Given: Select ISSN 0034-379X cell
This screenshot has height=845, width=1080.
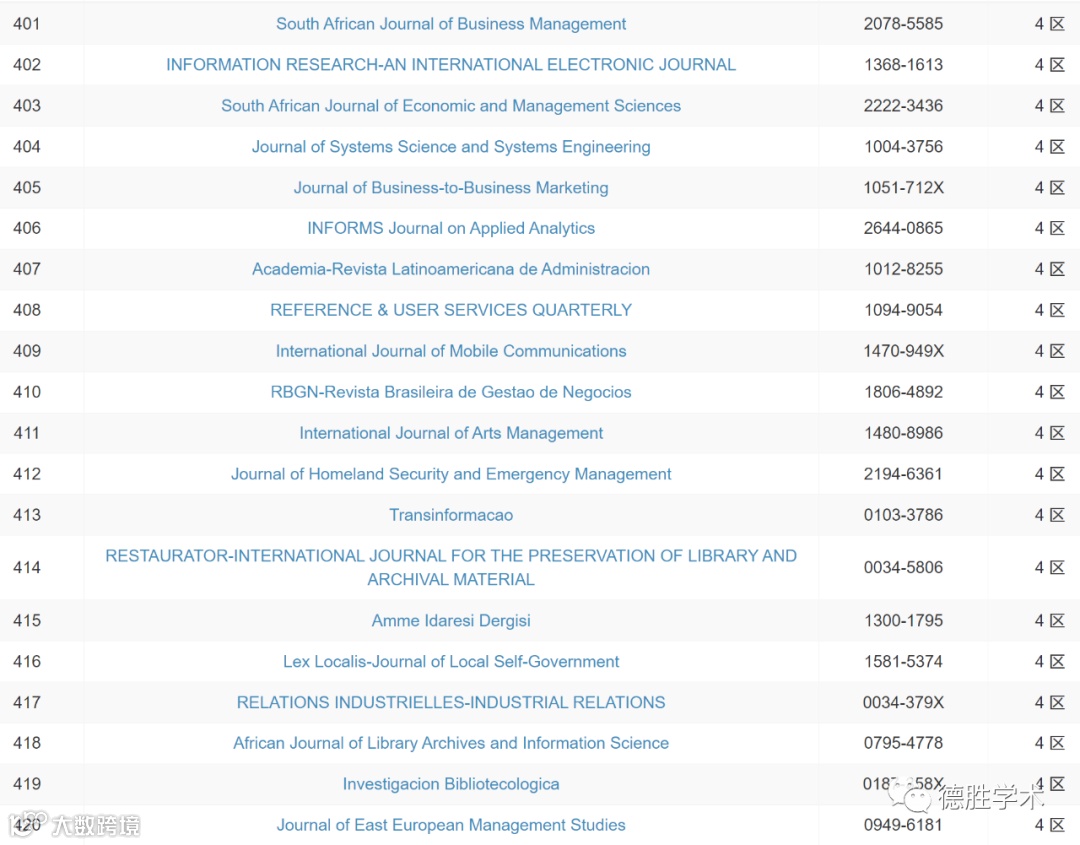Looking at the screenshot, I should click(x=903, y=702).
